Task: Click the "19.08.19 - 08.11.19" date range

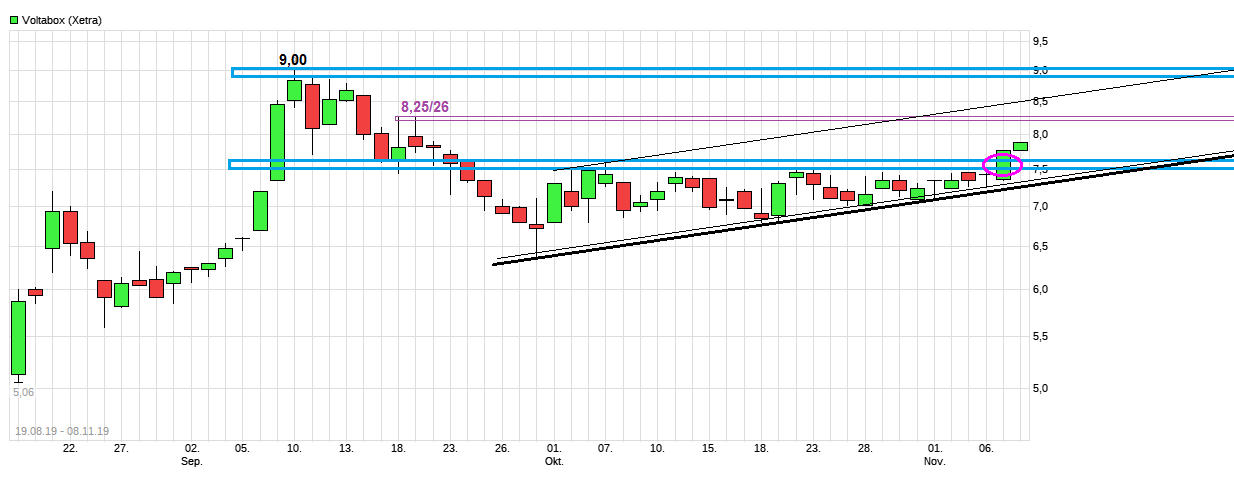Action: (x=62, y=431)
